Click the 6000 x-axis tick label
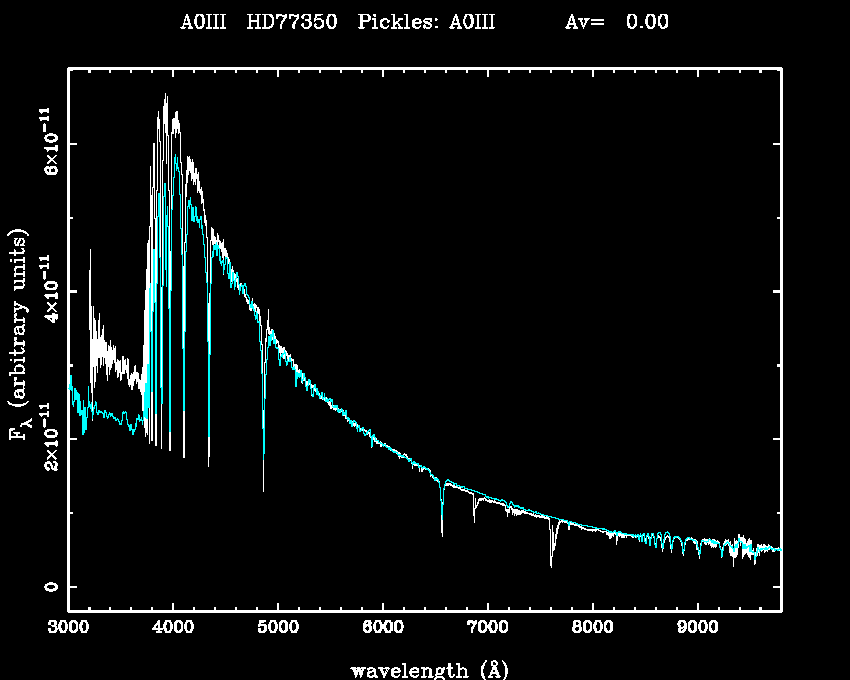The width and height of the screenshot is (850, 680). (x=383, y=628)
